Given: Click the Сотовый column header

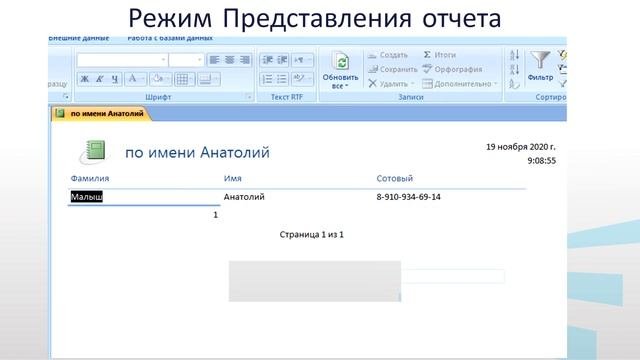Looking at the screenshot, I should pyautogui.click(x=395, y=178).
